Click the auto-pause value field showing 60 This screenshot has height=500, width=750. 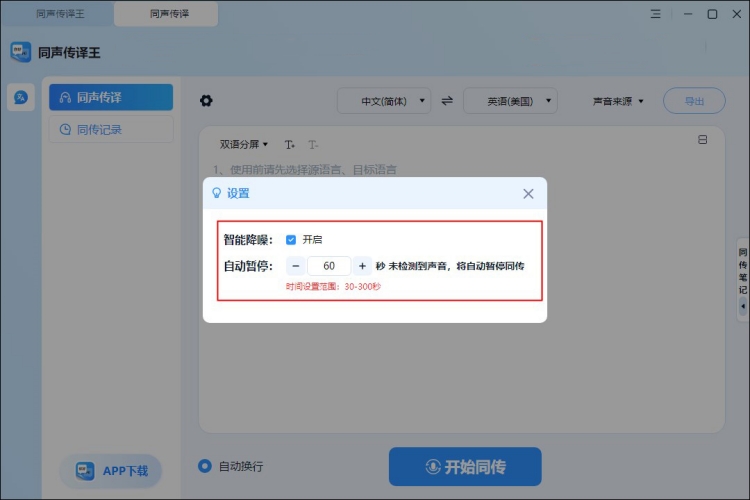[x=329, y=266]
